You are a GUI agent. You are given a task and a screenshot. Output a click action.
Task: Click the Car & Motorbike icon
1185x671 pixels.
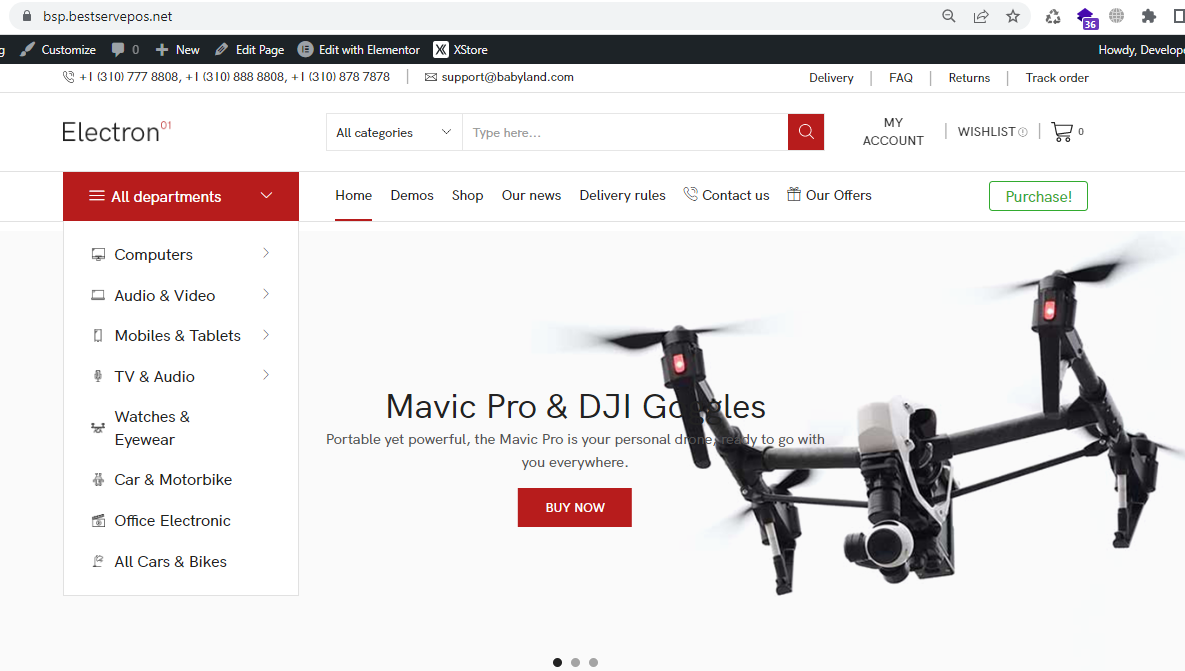coord(98,480)
